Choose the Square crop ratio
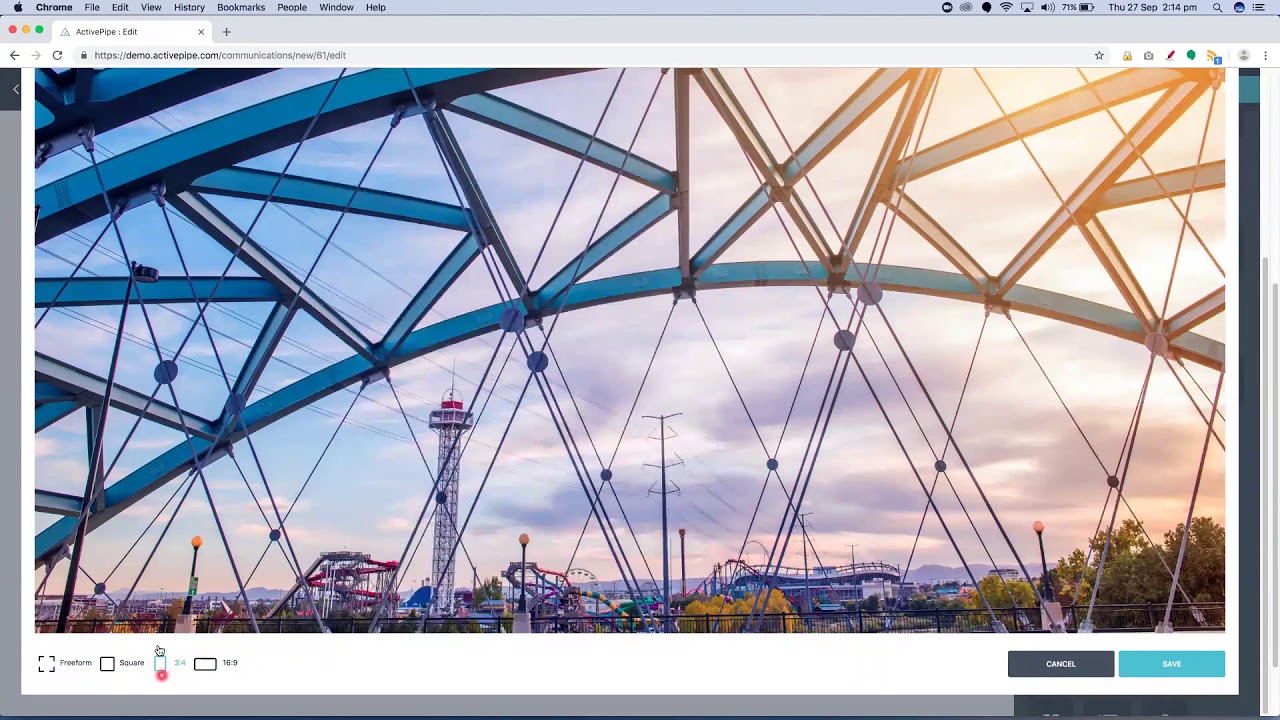Viewport: 1280px width, 720px height. (x=122, y=664)
